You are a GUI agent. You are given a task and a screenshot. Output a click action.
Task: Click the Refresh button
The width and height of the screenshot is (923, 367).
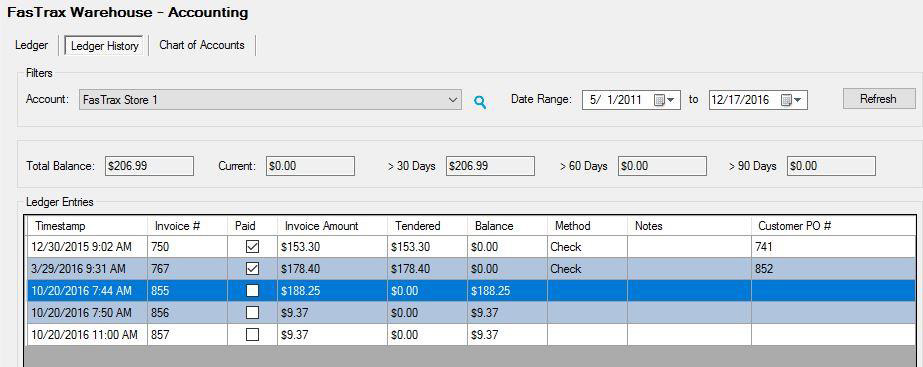click(878, 99)
